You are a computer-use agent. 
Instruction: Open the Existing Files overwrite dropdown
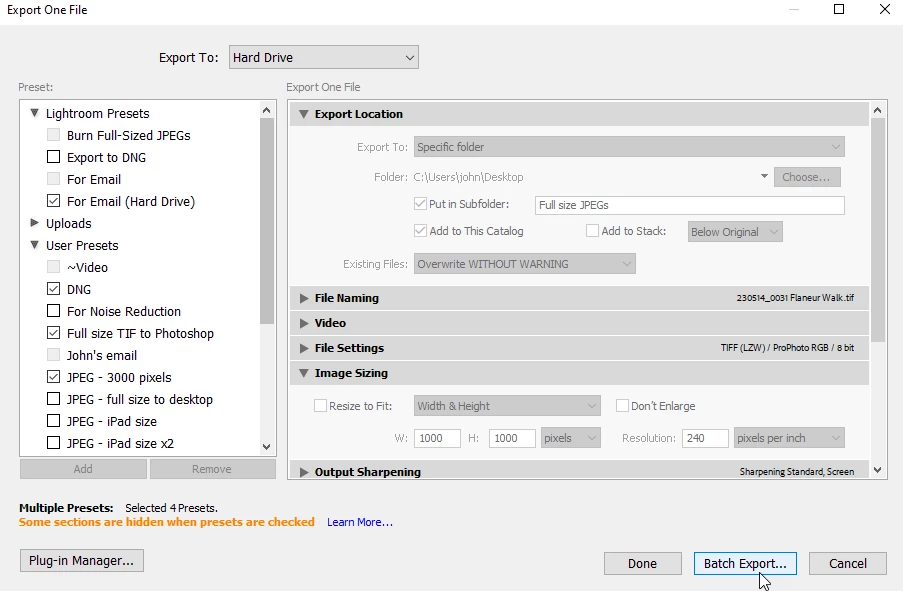(524, 264)
